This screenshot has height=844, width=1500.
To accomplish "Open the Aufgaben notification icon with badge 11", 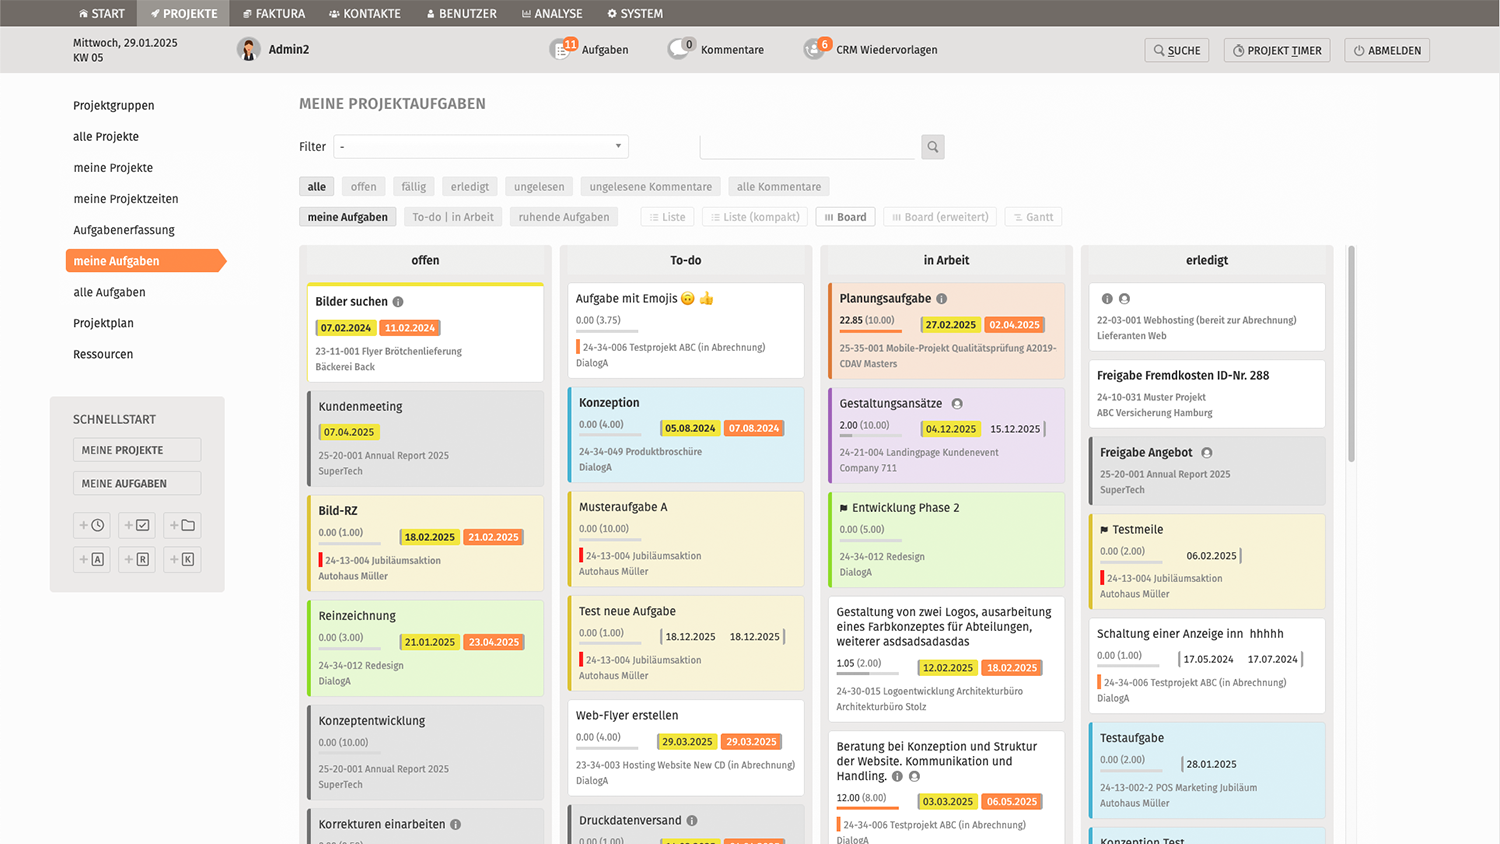I will 562,49.
